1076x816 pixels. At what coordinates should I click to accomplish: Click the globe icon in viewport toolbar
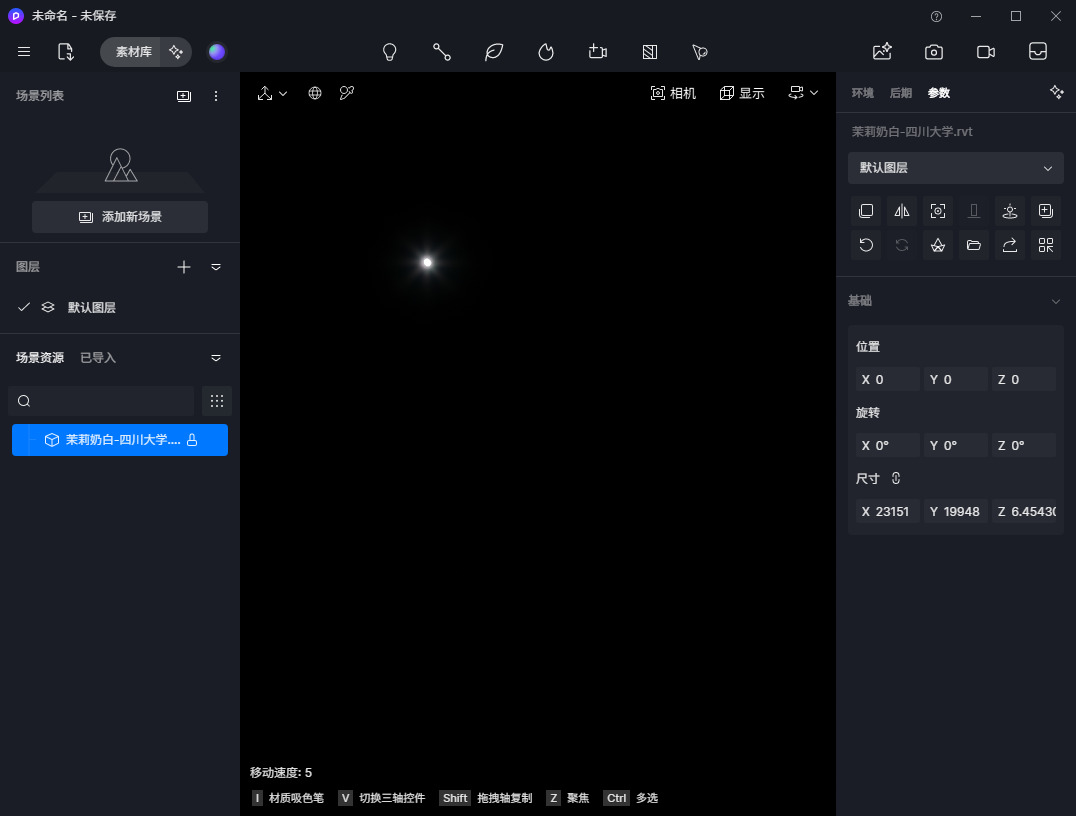(x=315, y=93)
